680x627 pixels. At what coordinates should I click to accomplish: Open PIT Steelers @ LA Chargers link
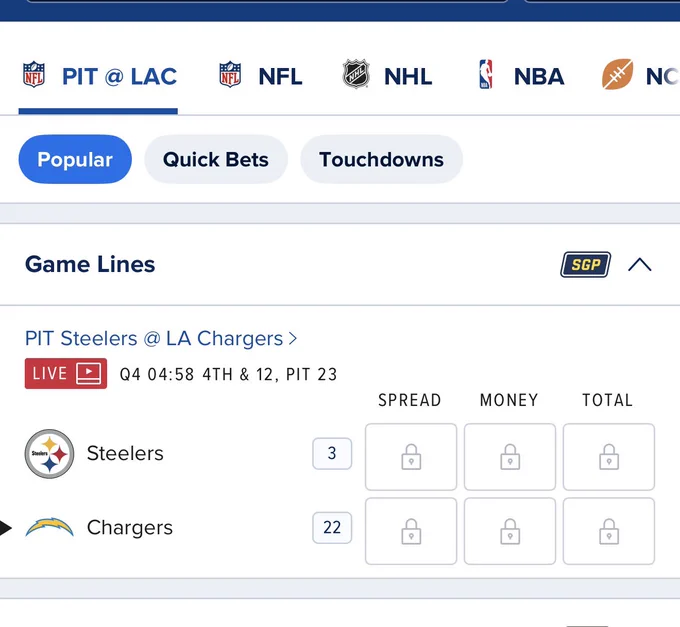pyautogui.click(x=161, y=338)
